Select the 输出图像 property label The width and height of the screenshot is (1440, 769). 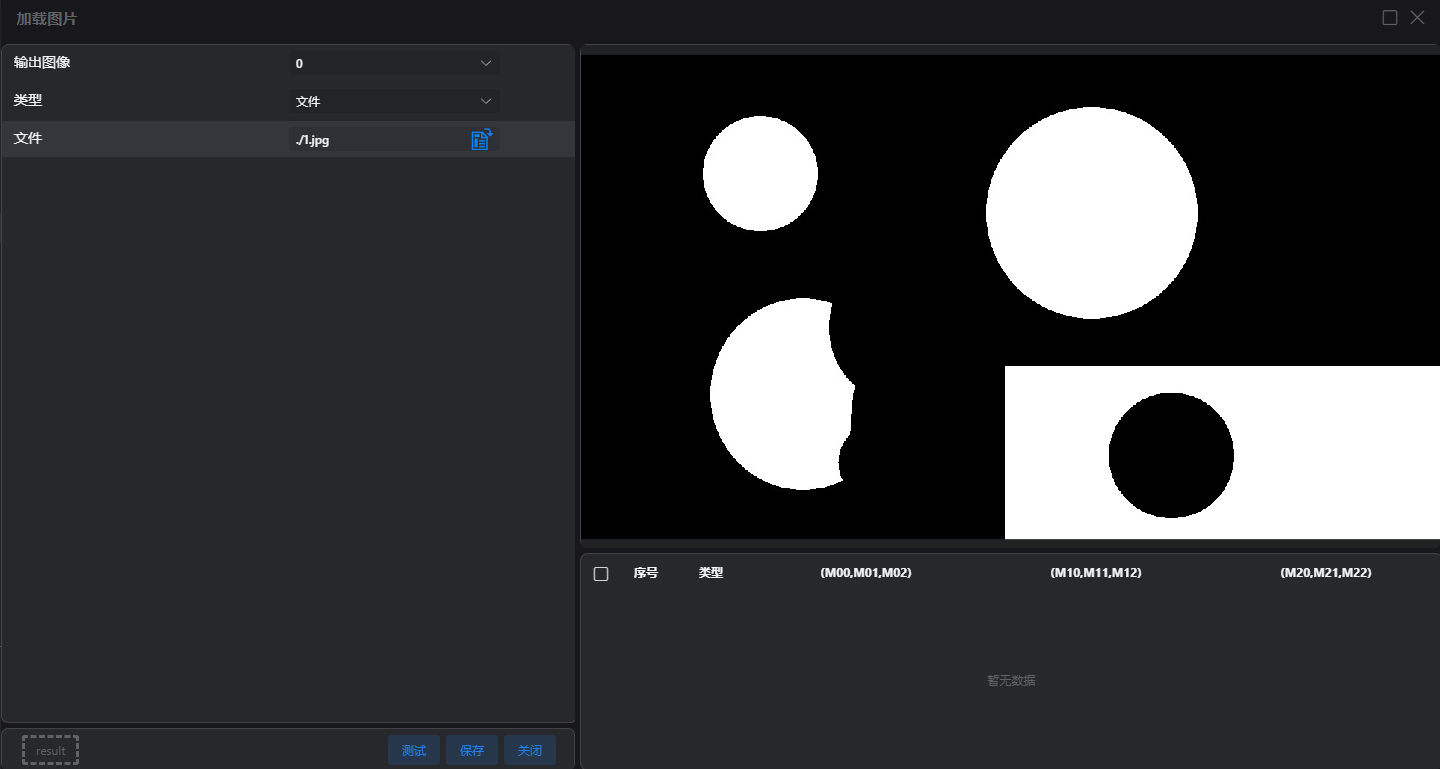[x=42, y=62]
